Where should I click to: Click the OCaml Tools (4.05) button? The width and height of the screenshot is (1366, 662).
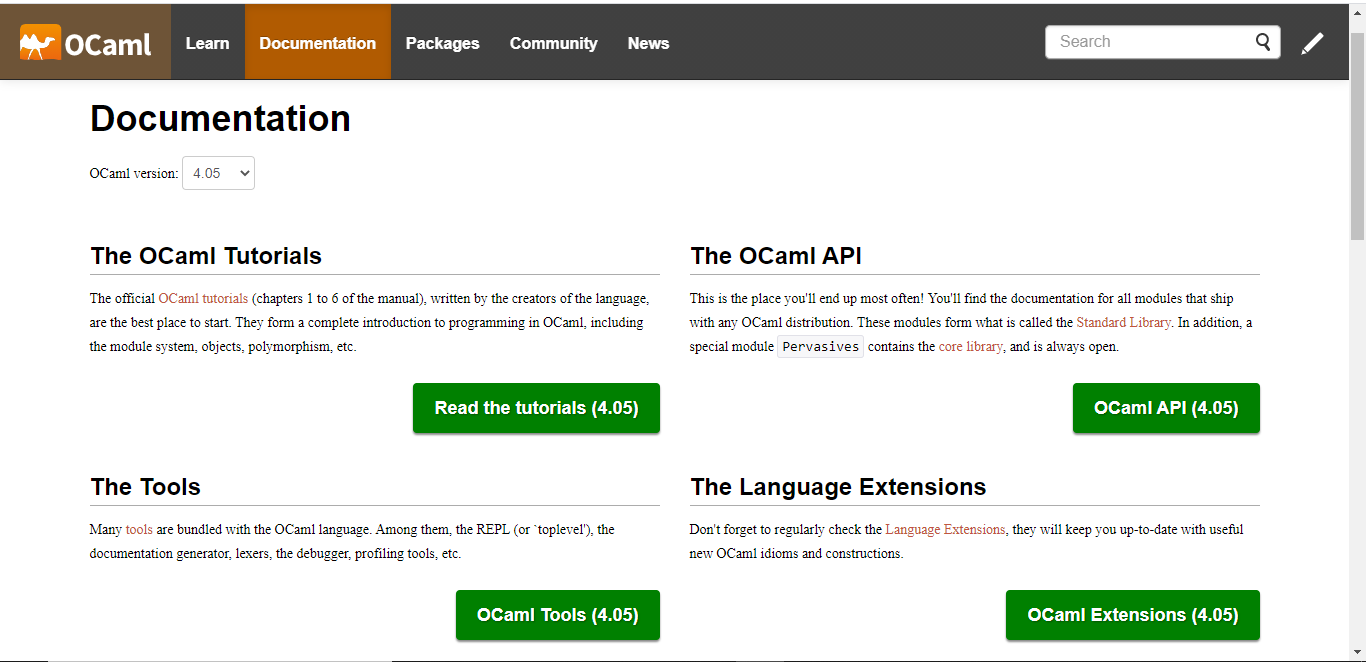558,615
